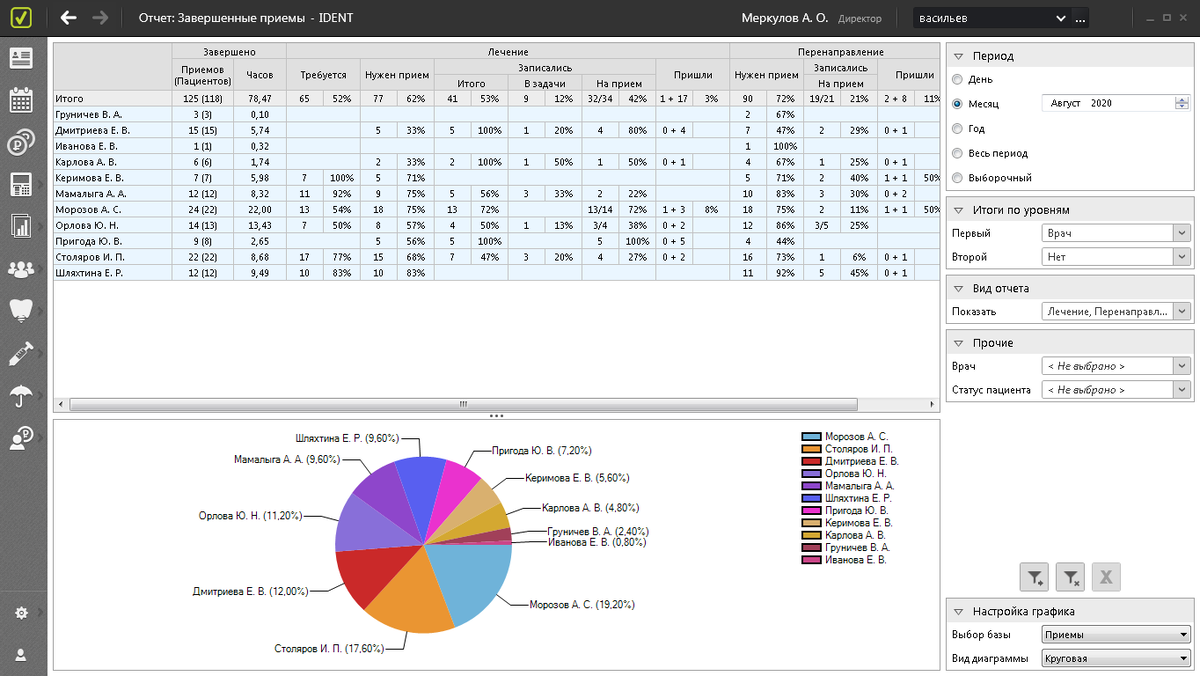The height and width of the screenshot is (676, 1200).
Task: Select the День period radio button
Action: 958,79
